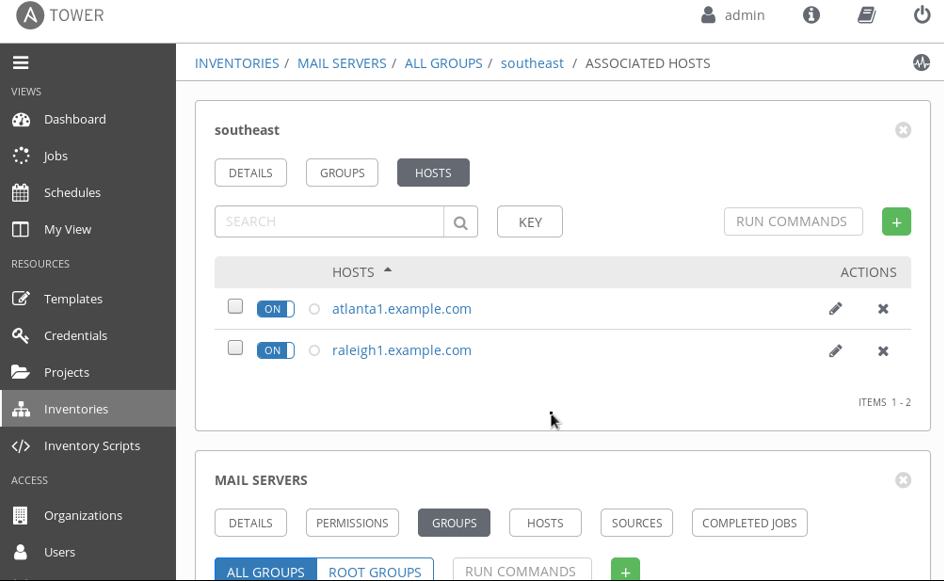
Task: Switch to southeast DETAILS tab
Action: [x=250, y=173]
